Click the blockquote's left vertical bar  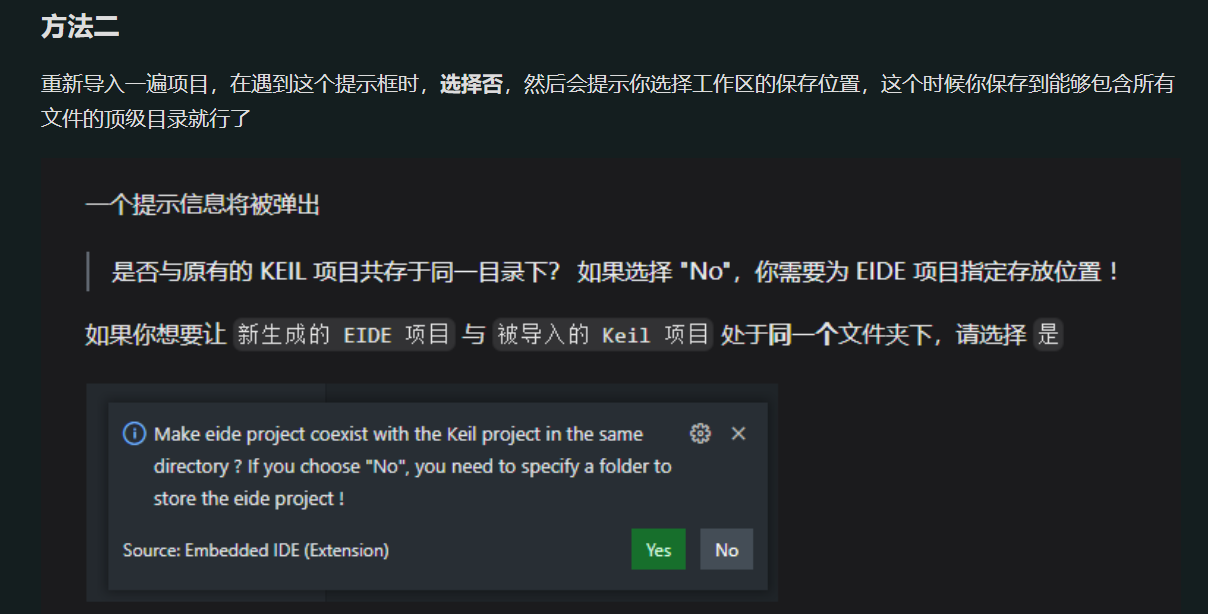(88, 271)
